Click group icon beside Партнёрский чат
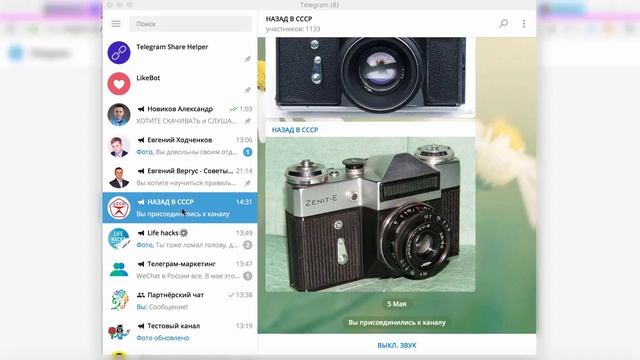Image resolution: width=640 pixels, height=360 pixels. coord(141,295)
